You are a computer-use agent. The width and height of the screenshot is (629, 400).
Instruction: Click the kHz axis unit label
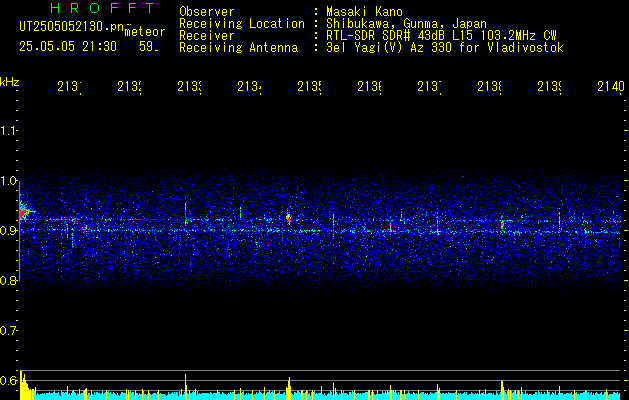[x=10, y=82]
